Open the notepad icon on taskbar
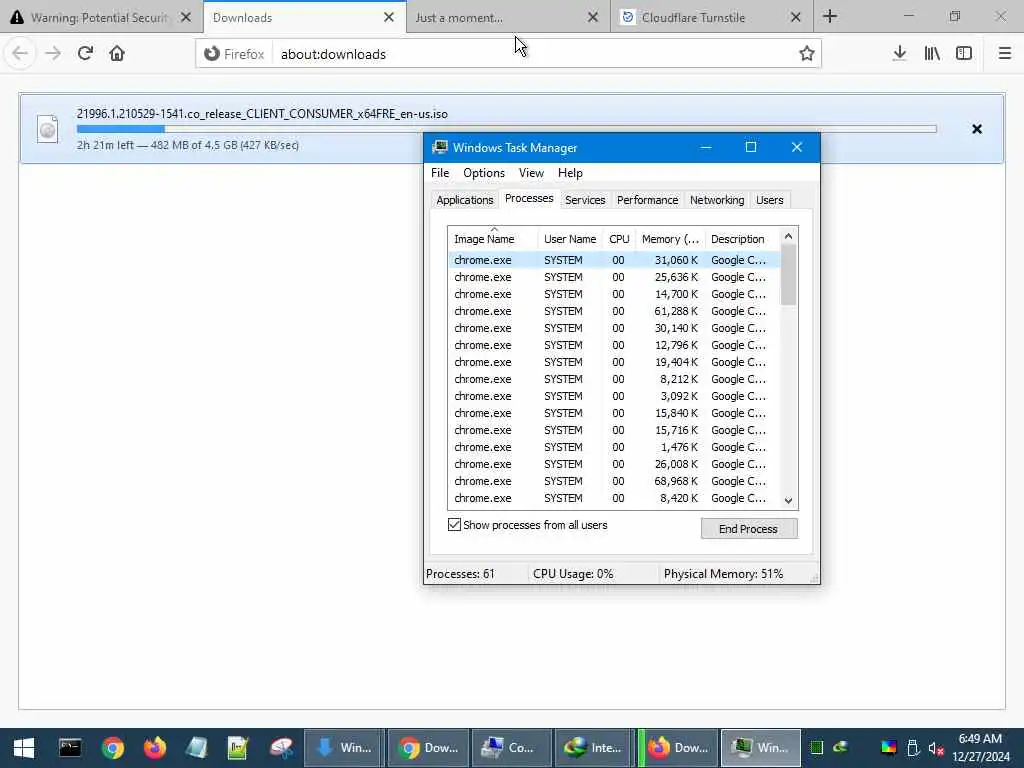This screenshot has height=768, width=1024. pyautogui.click(x=197, y=748)
